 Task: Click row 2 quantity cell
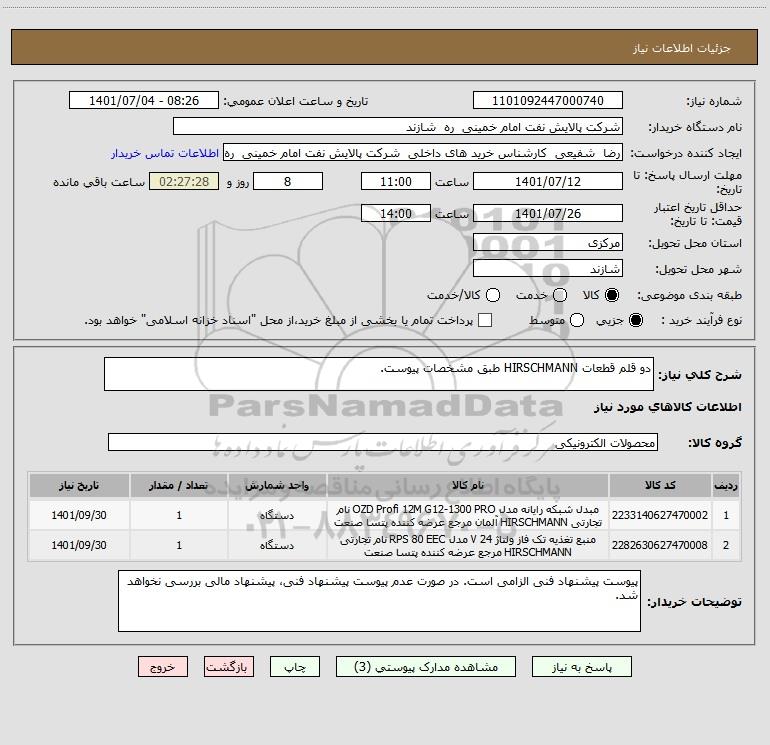179,545
